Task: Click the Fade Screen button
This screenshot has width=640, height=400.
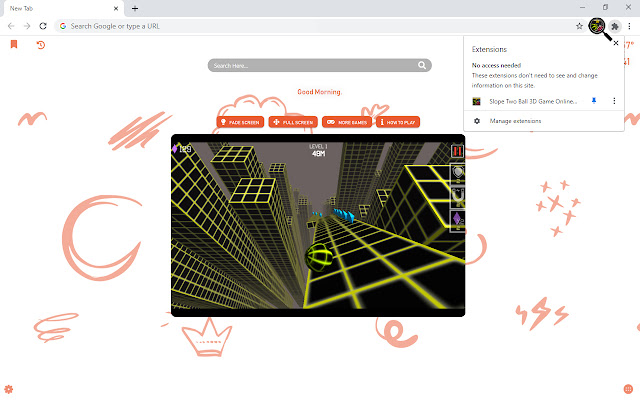Action: click(x=240, y=122)
